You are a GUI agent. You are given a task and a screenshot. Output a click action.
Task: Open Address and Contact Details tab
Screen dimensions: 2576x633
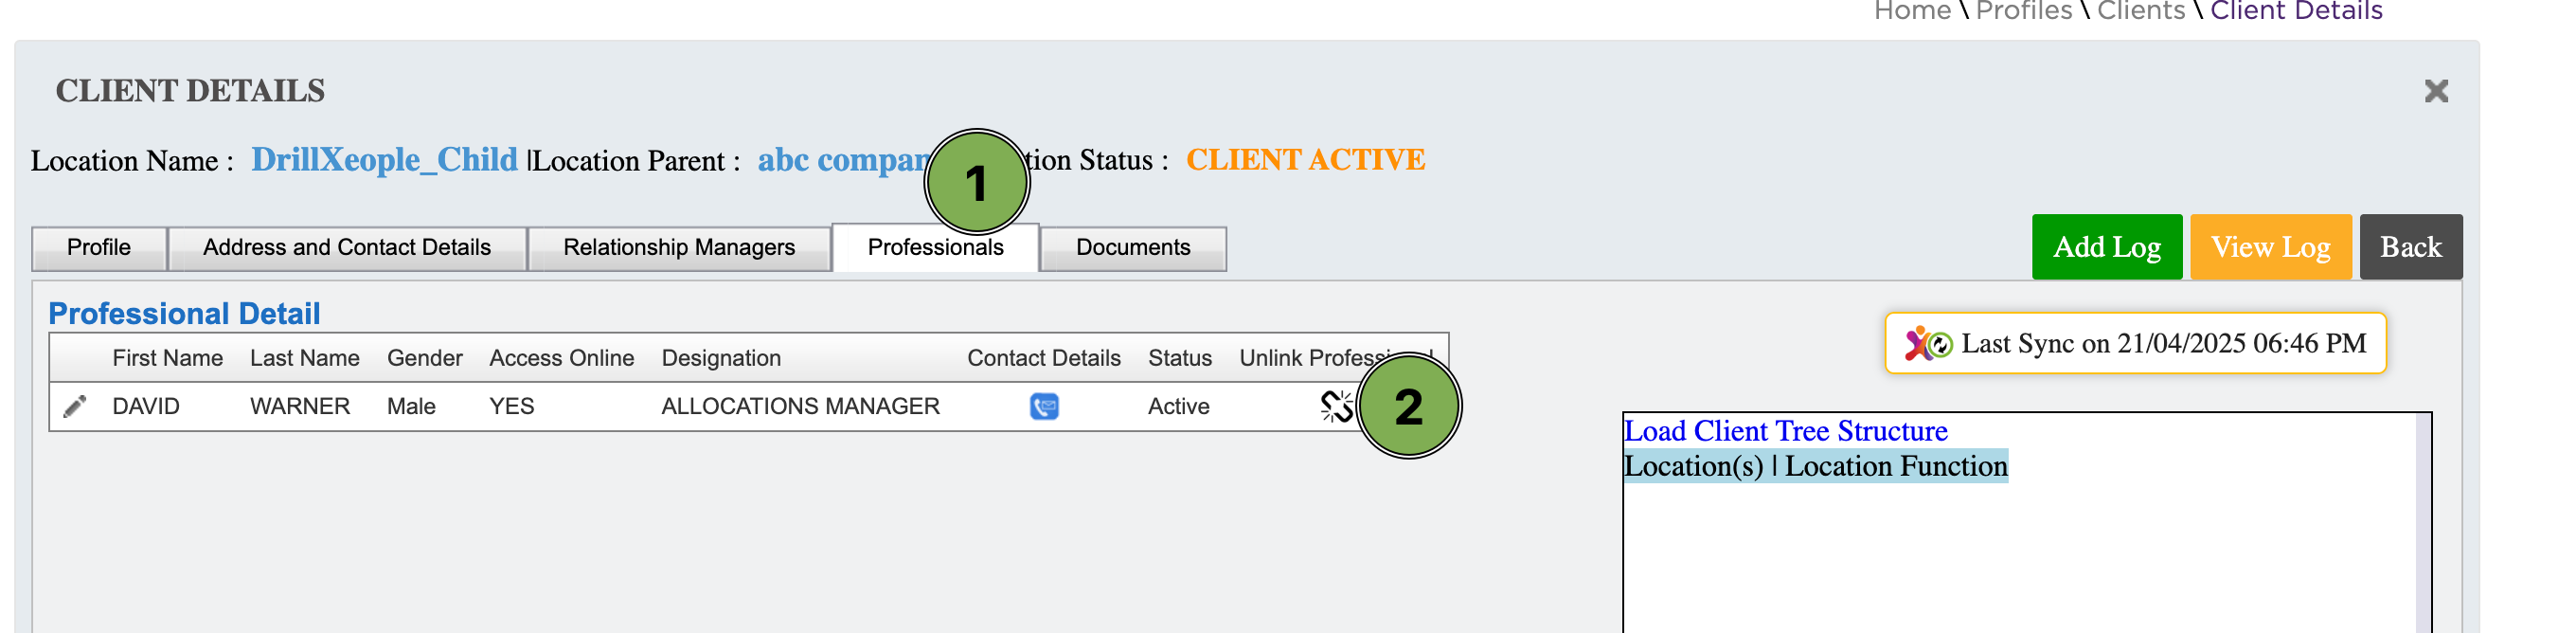point(347,248)
